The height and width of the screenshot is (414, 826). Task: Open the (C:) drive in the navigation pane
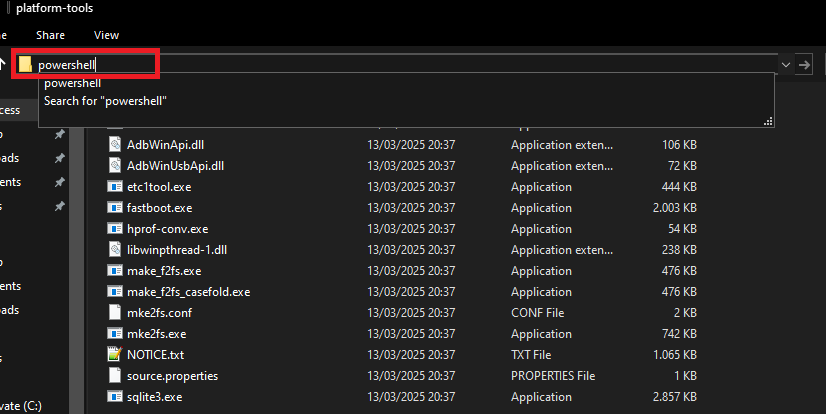pyautogui.click(x=20, y=407)
